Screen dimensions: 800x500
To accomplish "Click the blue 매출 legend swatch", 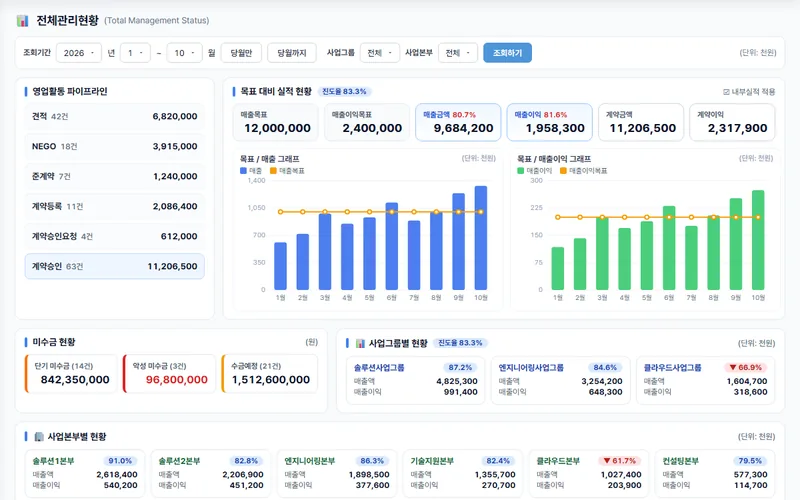I will [x=243, y=171].
